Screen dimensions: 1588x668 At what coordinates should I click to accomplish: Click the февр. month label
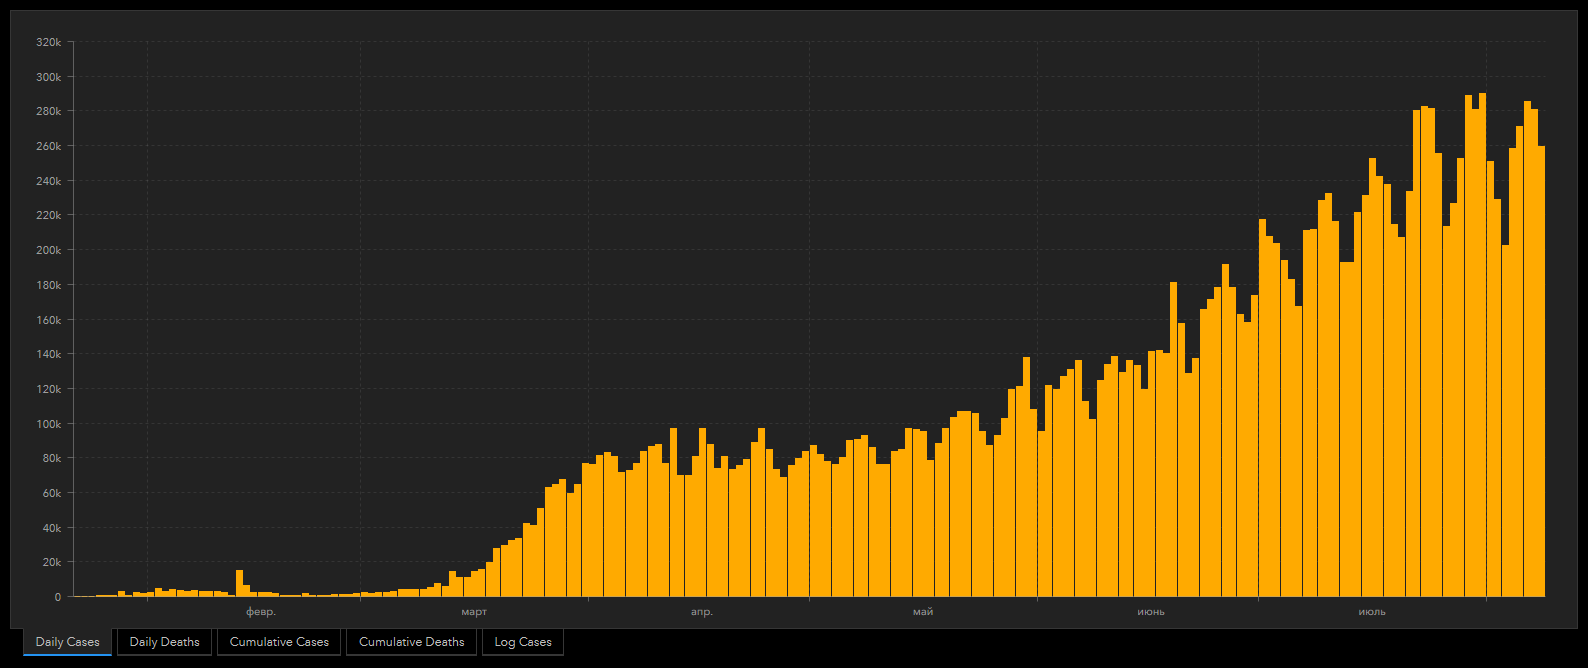261,612
